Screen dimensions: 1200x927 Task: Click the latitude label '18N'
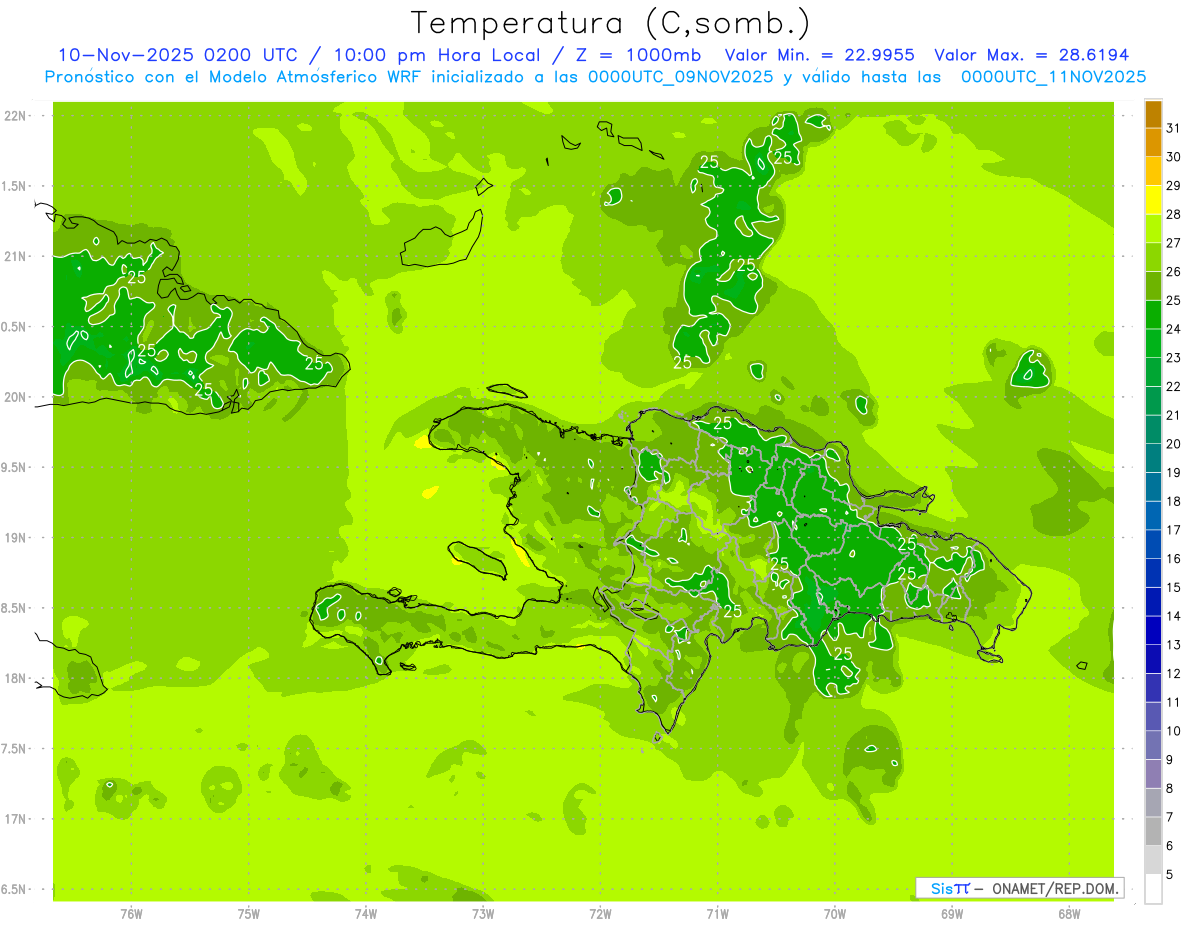17,678
